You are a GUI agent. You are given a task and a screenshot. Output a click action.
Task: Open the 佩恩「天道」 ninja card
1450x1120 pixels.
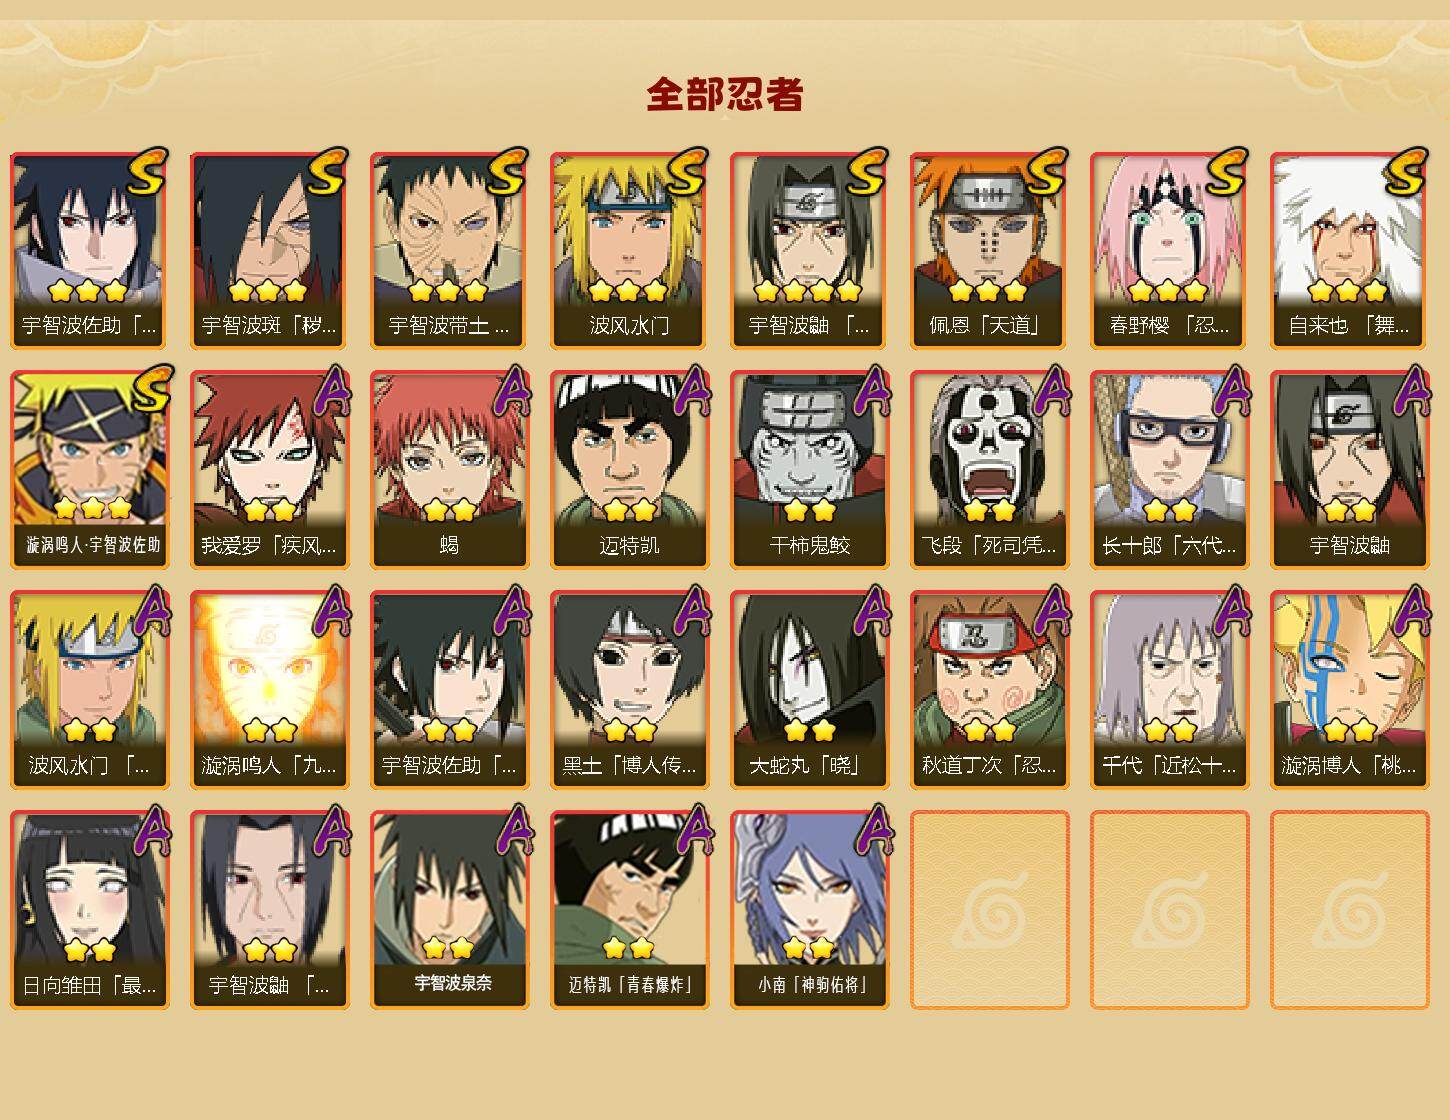[x=989, y=250]
